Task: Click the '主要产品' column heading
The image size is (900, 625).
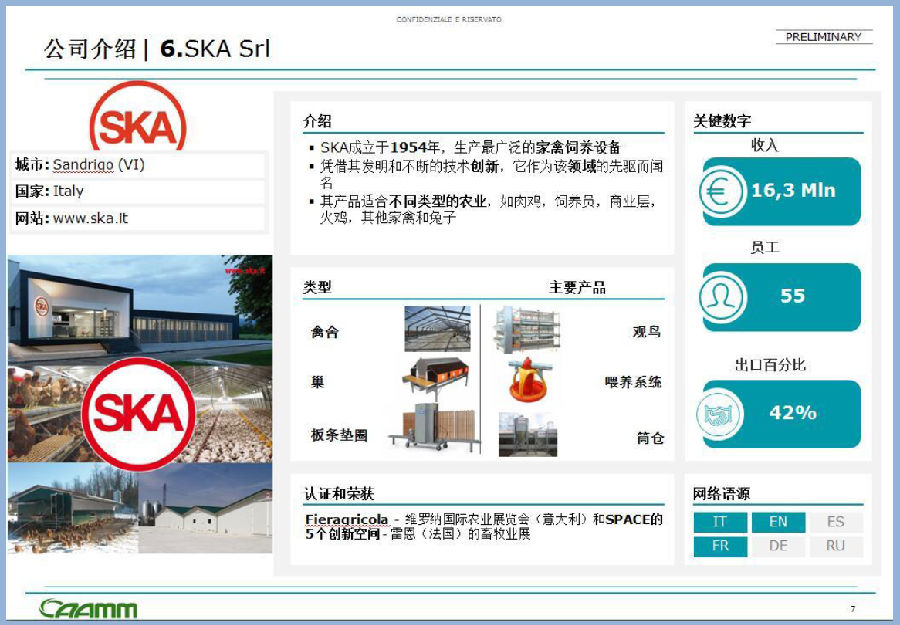Action: tap(577, 287)
